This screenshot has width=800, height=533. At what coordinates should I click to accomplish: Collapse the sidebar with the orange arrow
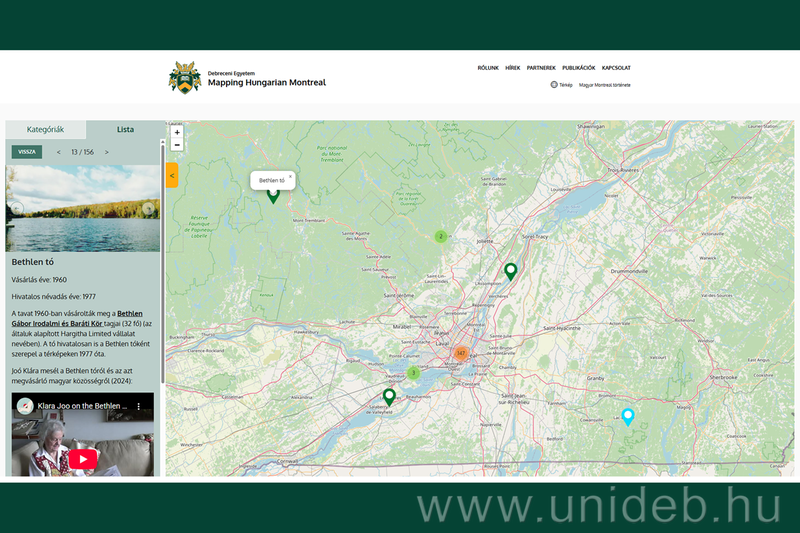[172, 175]
